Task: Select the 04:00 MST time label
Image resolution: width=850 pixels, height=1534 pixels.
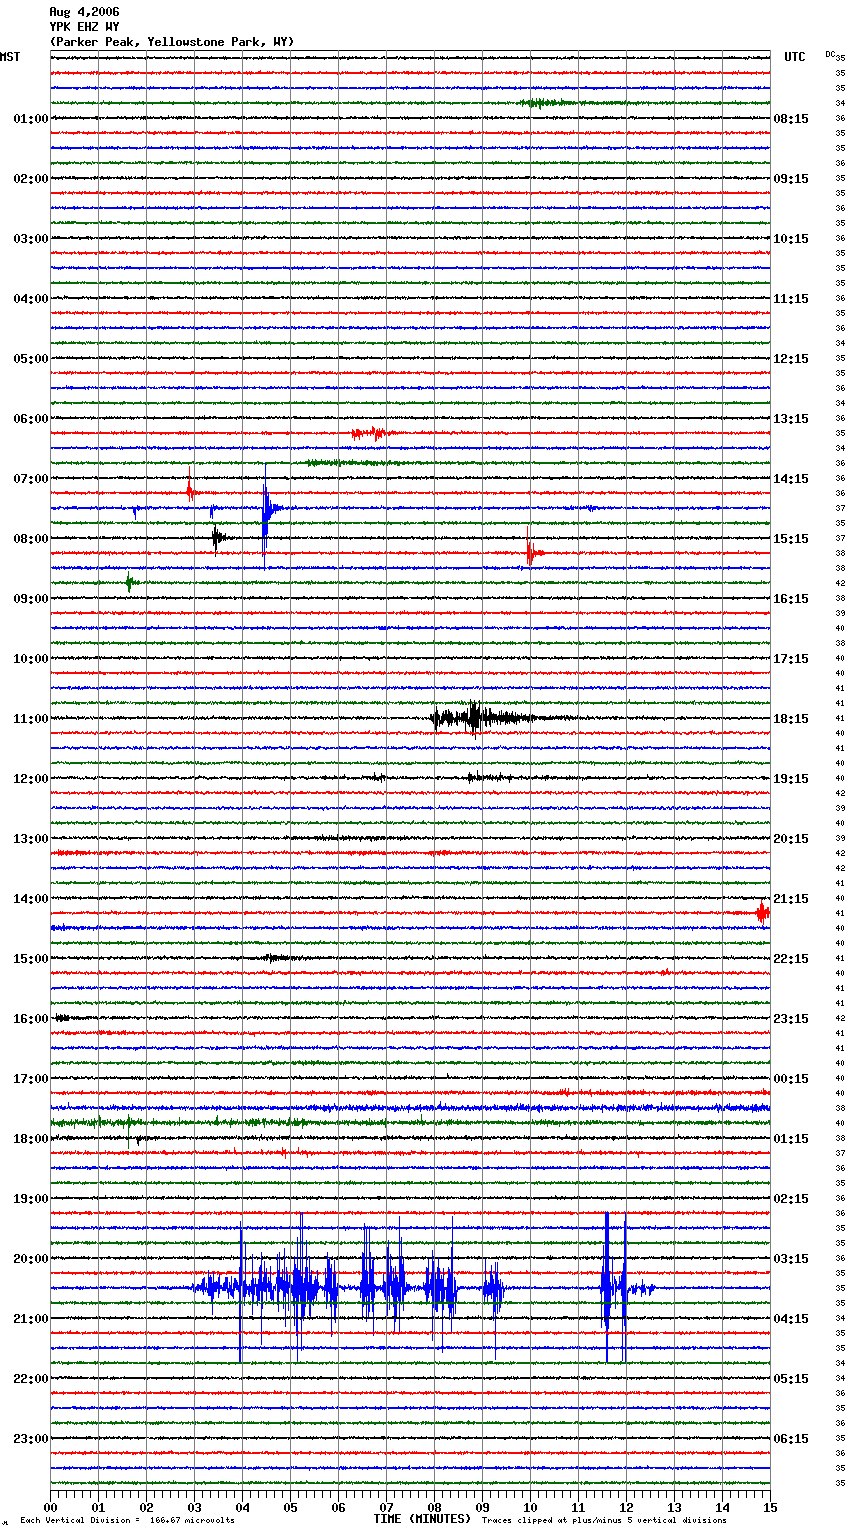Action: coord(30,299)
